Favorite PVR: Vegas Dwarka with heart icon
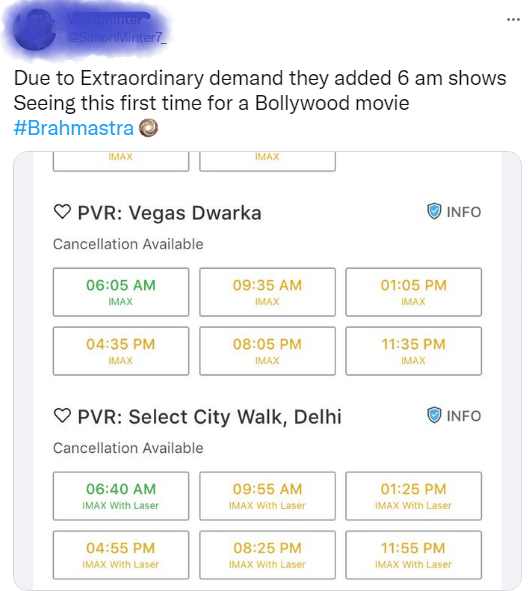Viewport: 532px width, 591px height. tap(62, 211)
